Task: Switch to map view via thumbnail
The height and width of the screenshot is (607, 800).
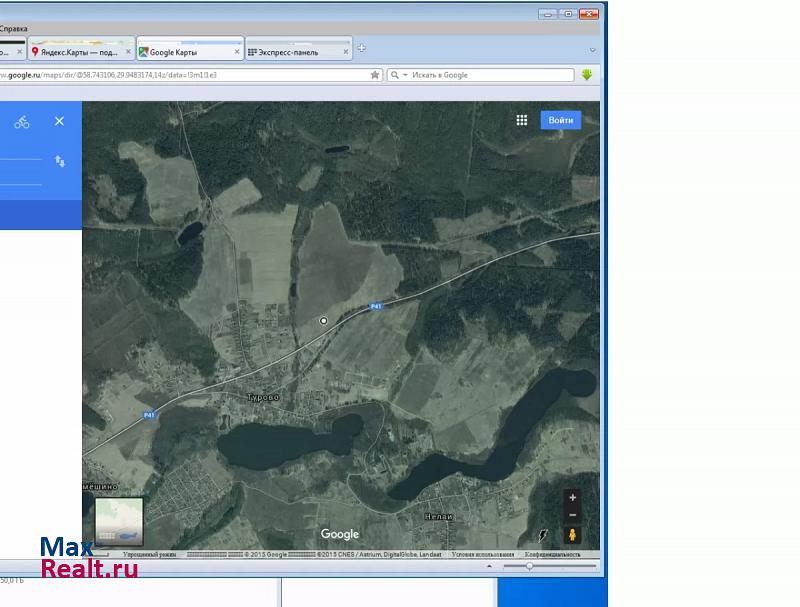Action: (119, 522)
